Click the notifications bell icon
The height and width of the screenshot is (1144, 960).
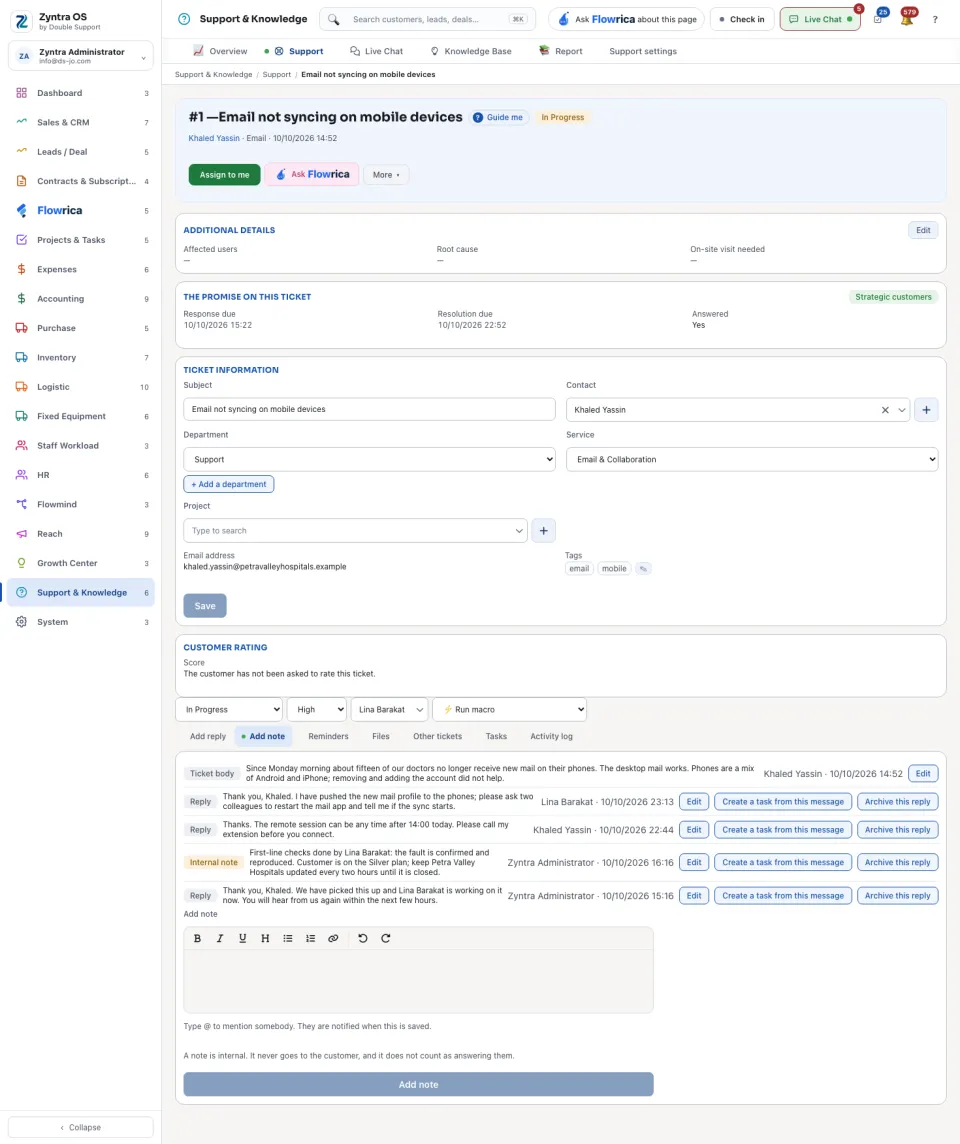(907, 20)
